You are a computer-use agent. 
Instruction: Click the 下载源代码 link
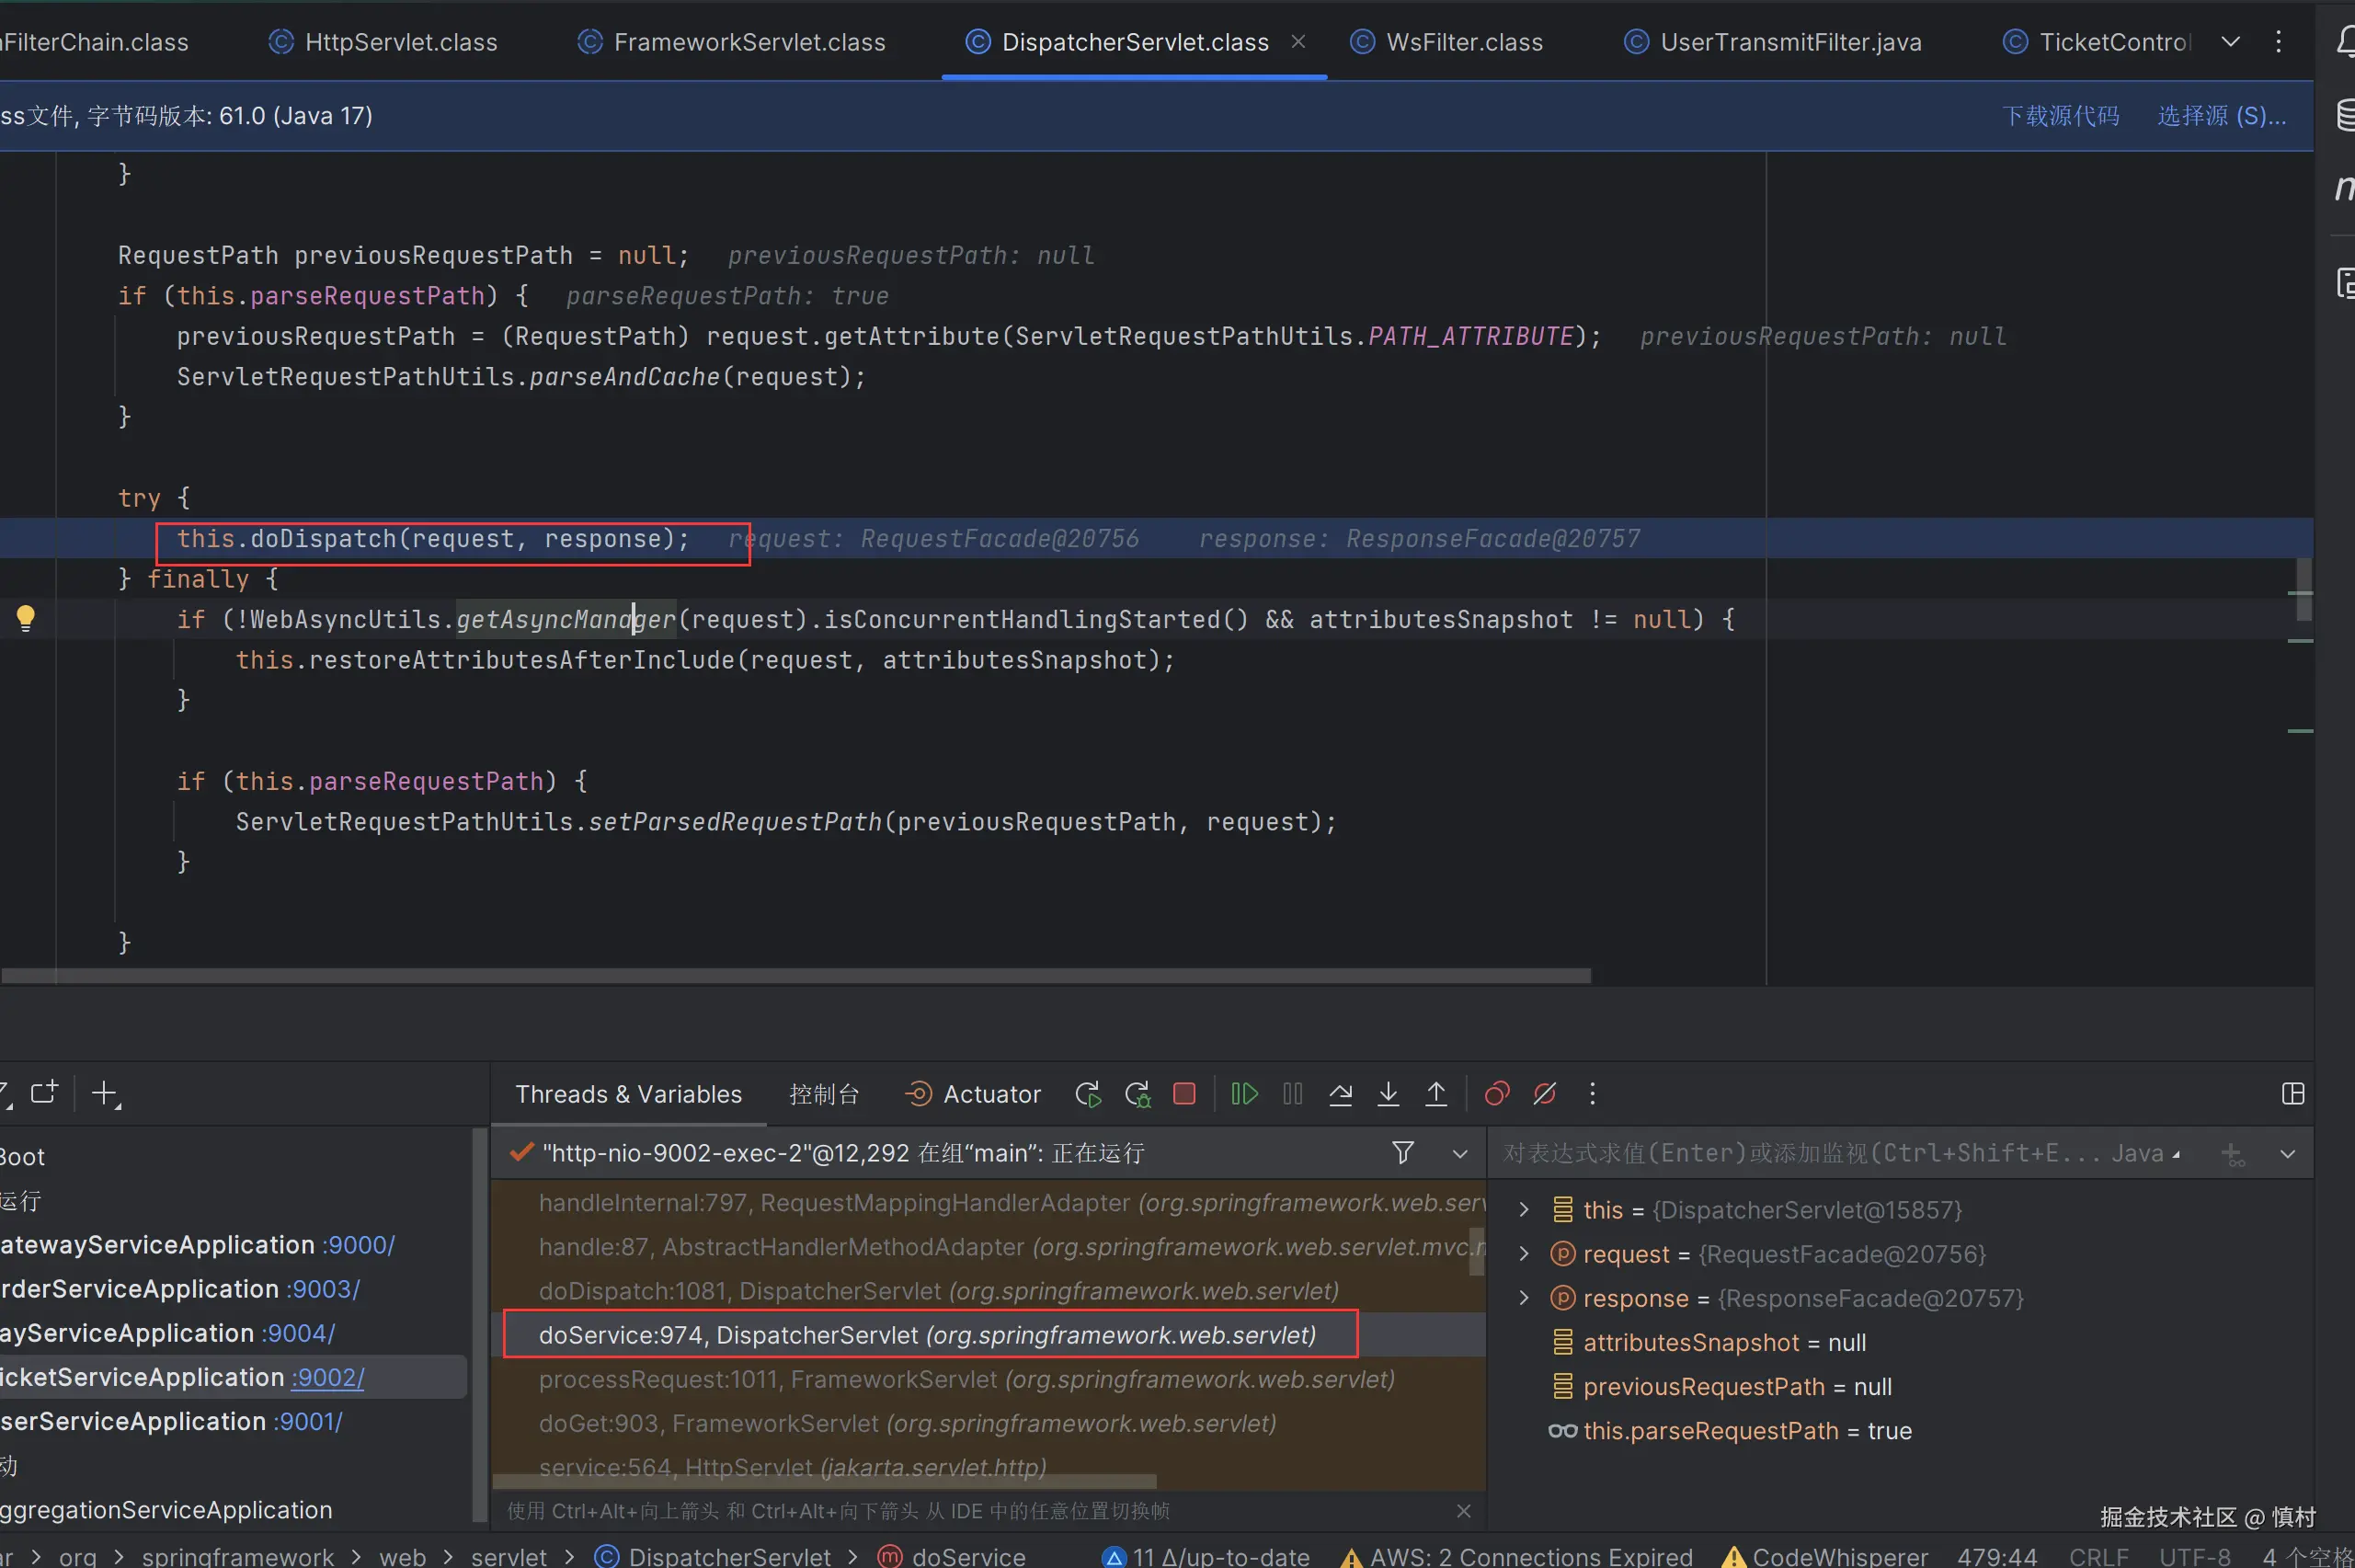2060,116
